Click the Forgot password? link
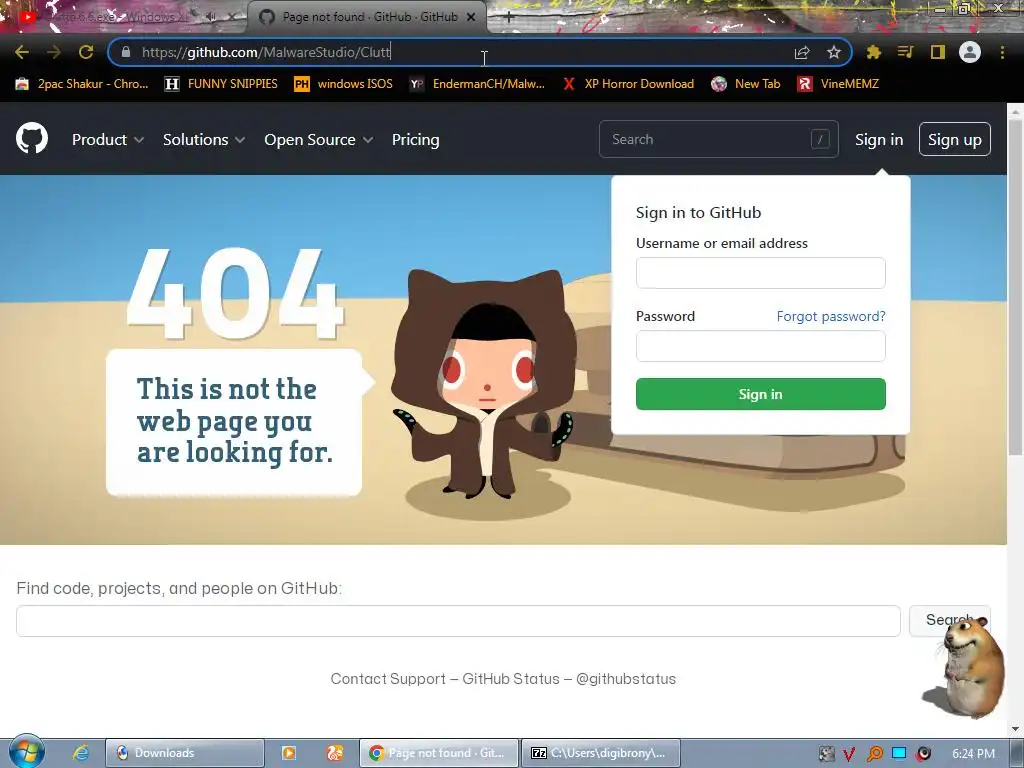 pos(831,316)
